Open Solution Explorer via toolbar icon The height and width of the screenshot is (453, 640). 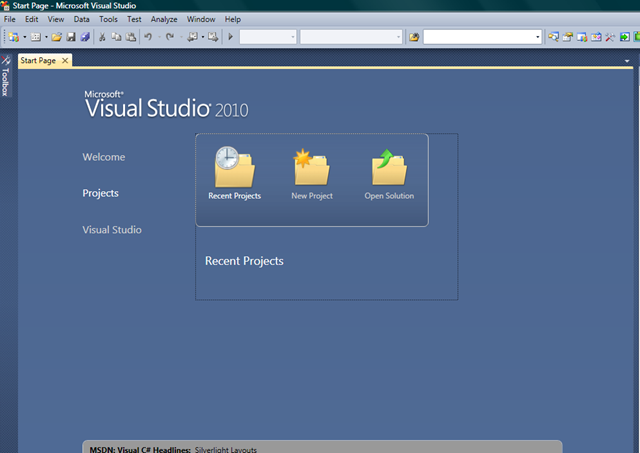(553, 37)
